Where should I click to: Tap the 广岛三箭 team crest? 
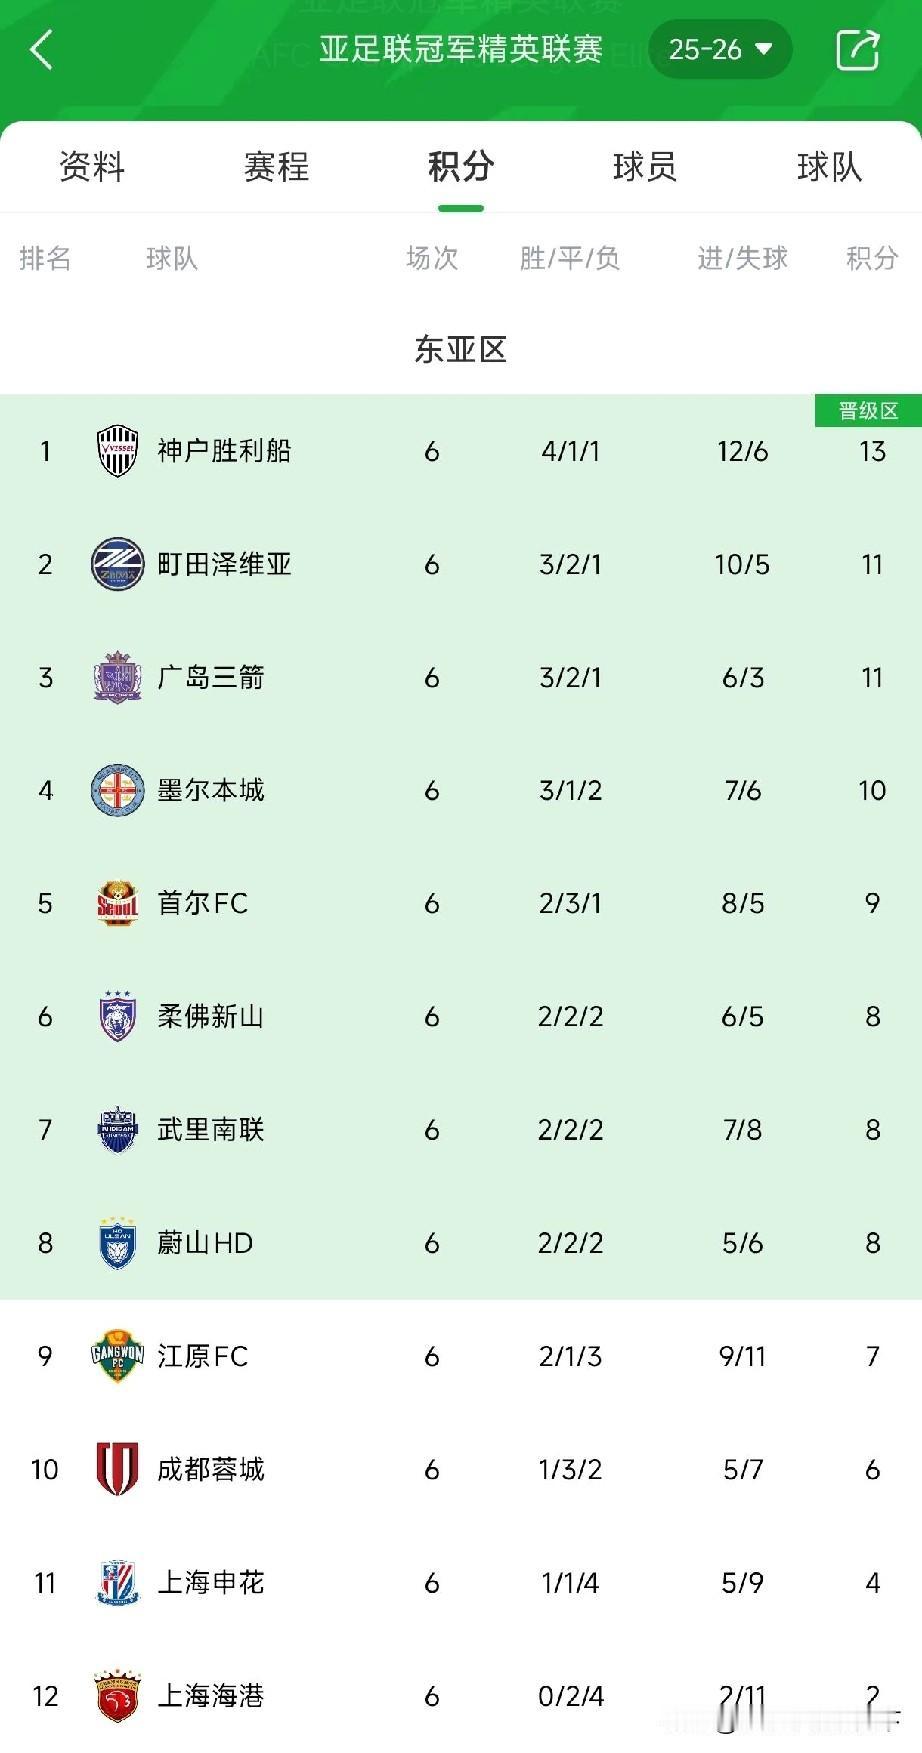point(117,677)
